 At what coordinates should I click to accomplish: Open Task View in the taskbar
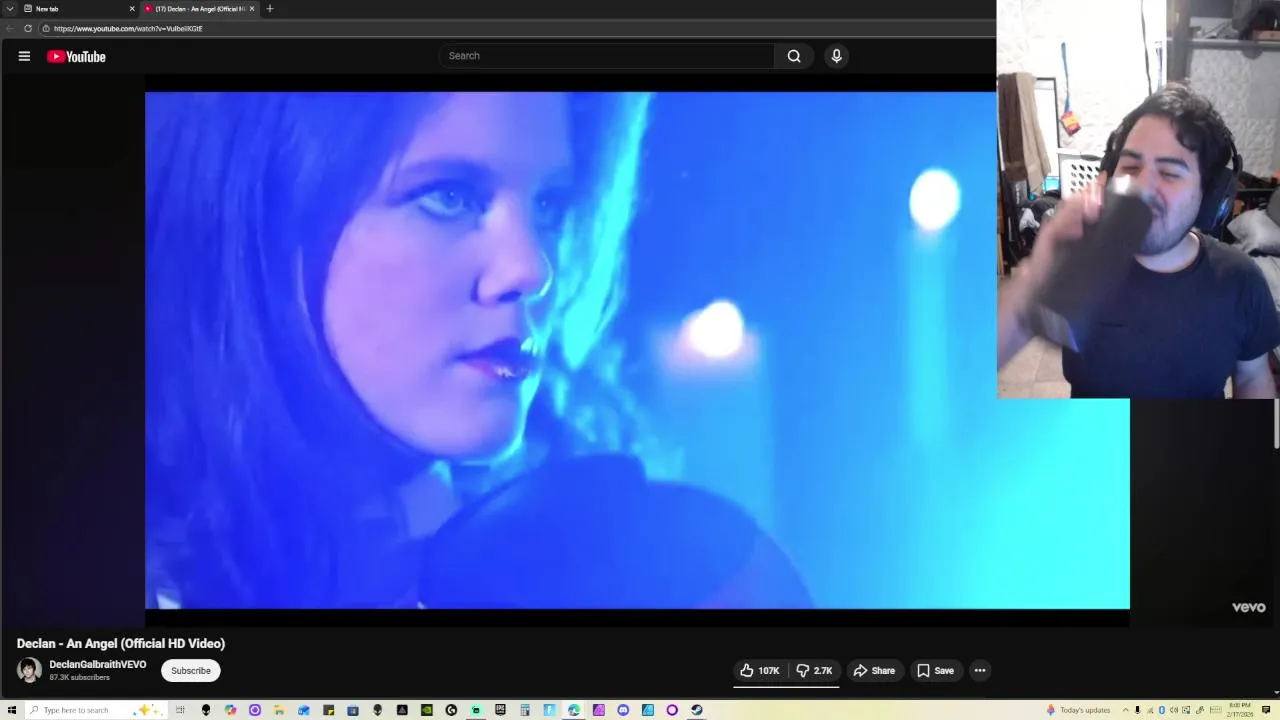(180, 710)
